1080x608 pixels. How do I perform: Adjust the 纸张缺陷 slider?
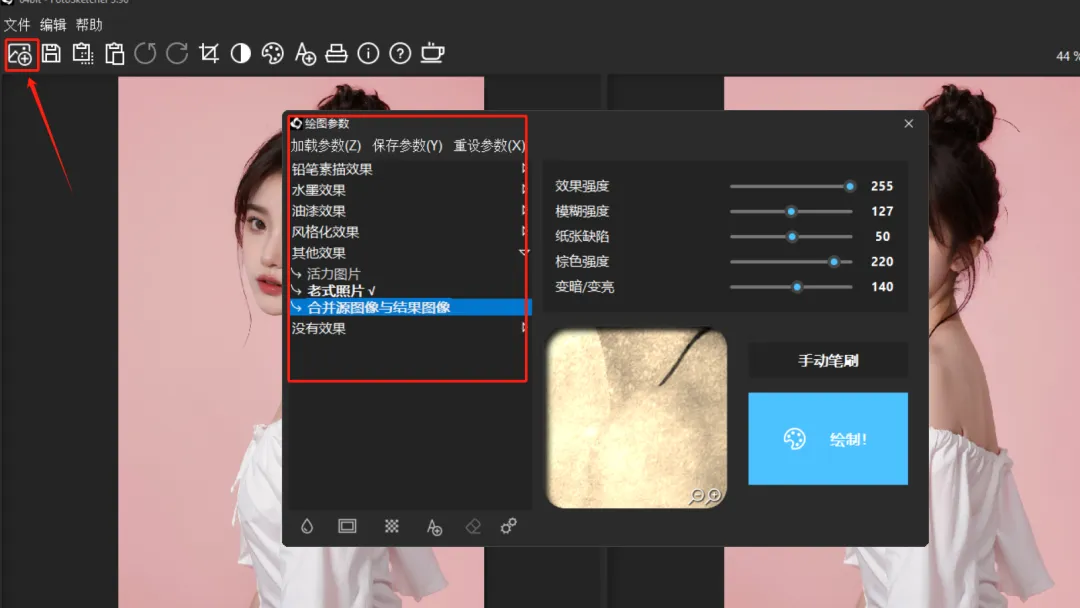pyautogui.click(x=791, y=236)
